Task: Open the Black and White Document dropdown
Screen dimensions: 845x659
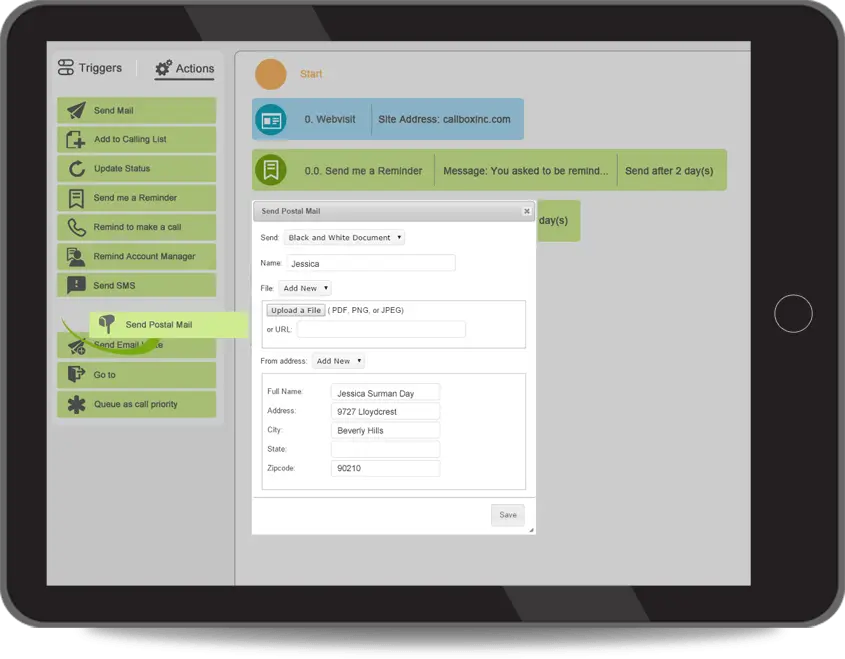Action: coord(344,238)
